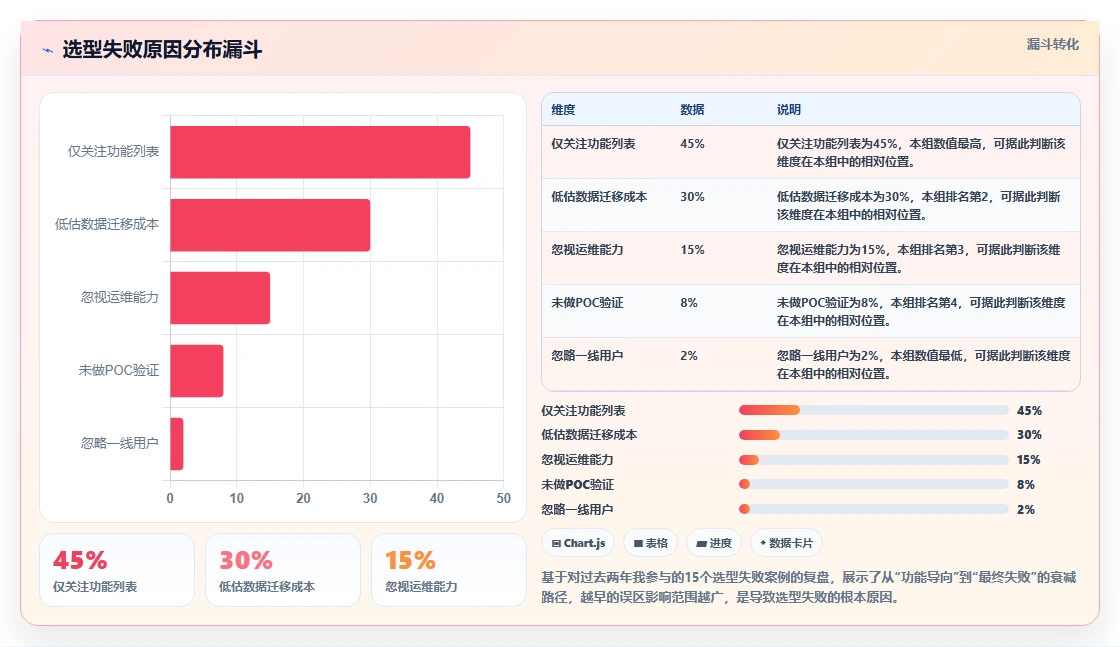Click the title 选型失败原因分布漏斗

[x=162, y=49]
